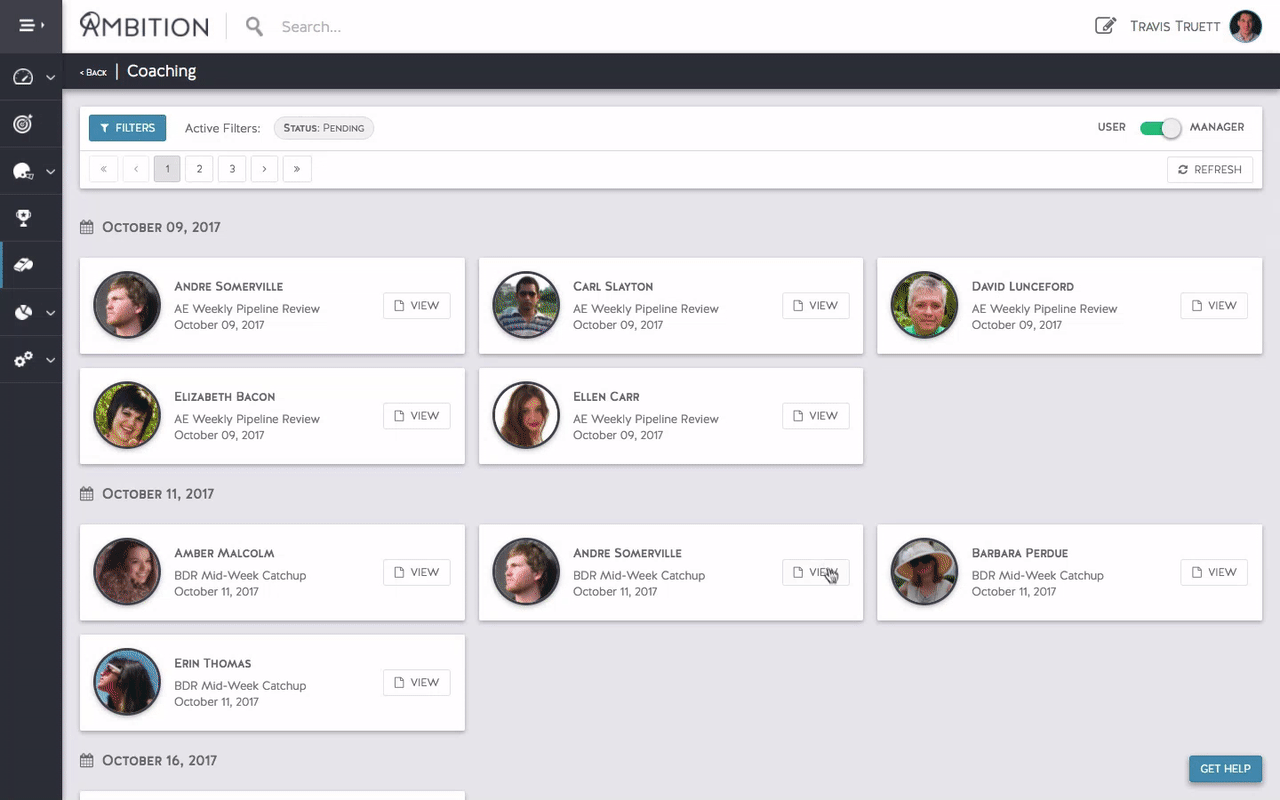This screenshot has height=800, width=1280.
Task: View Erin Thomas's BDR Mid-Week Catchup
Action: click(417, 683)
